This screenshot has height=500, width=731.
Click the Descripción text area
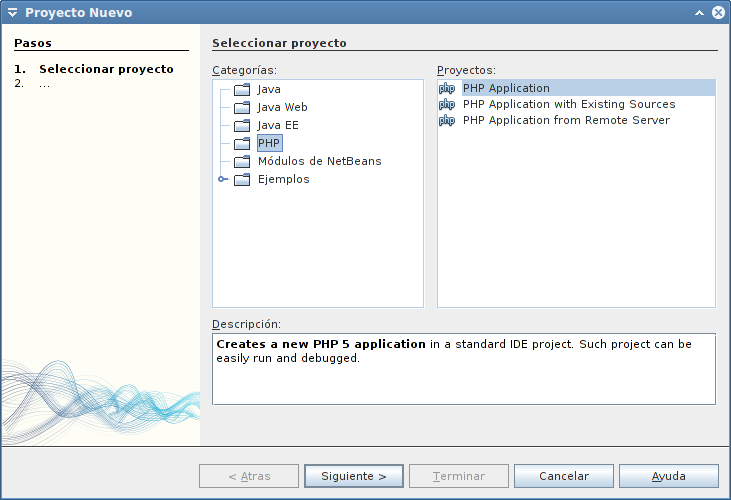[464, 369]
